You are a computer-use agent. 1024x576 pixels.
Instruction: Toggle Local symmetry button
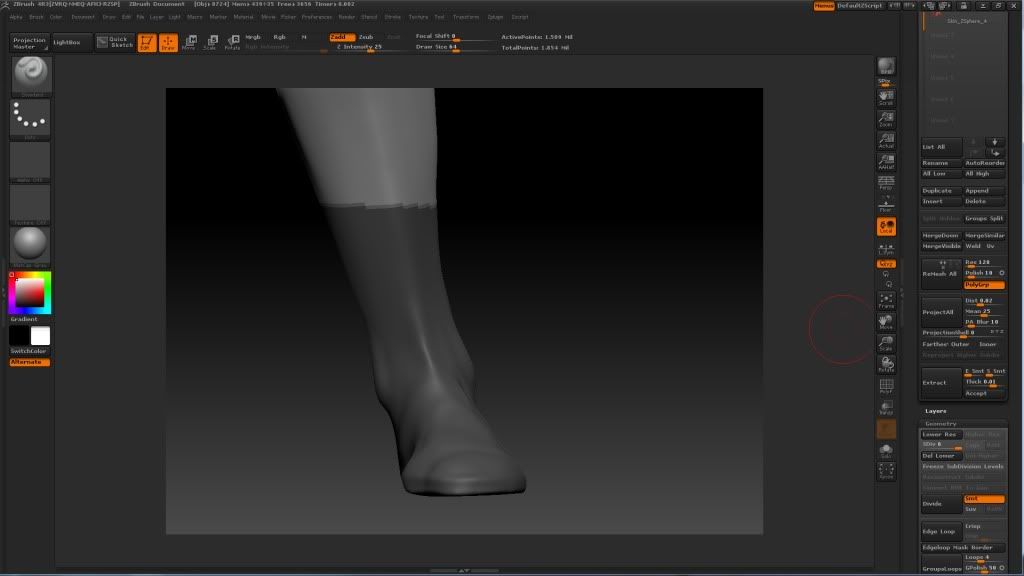pyautogui.click(x=886, y=227)
